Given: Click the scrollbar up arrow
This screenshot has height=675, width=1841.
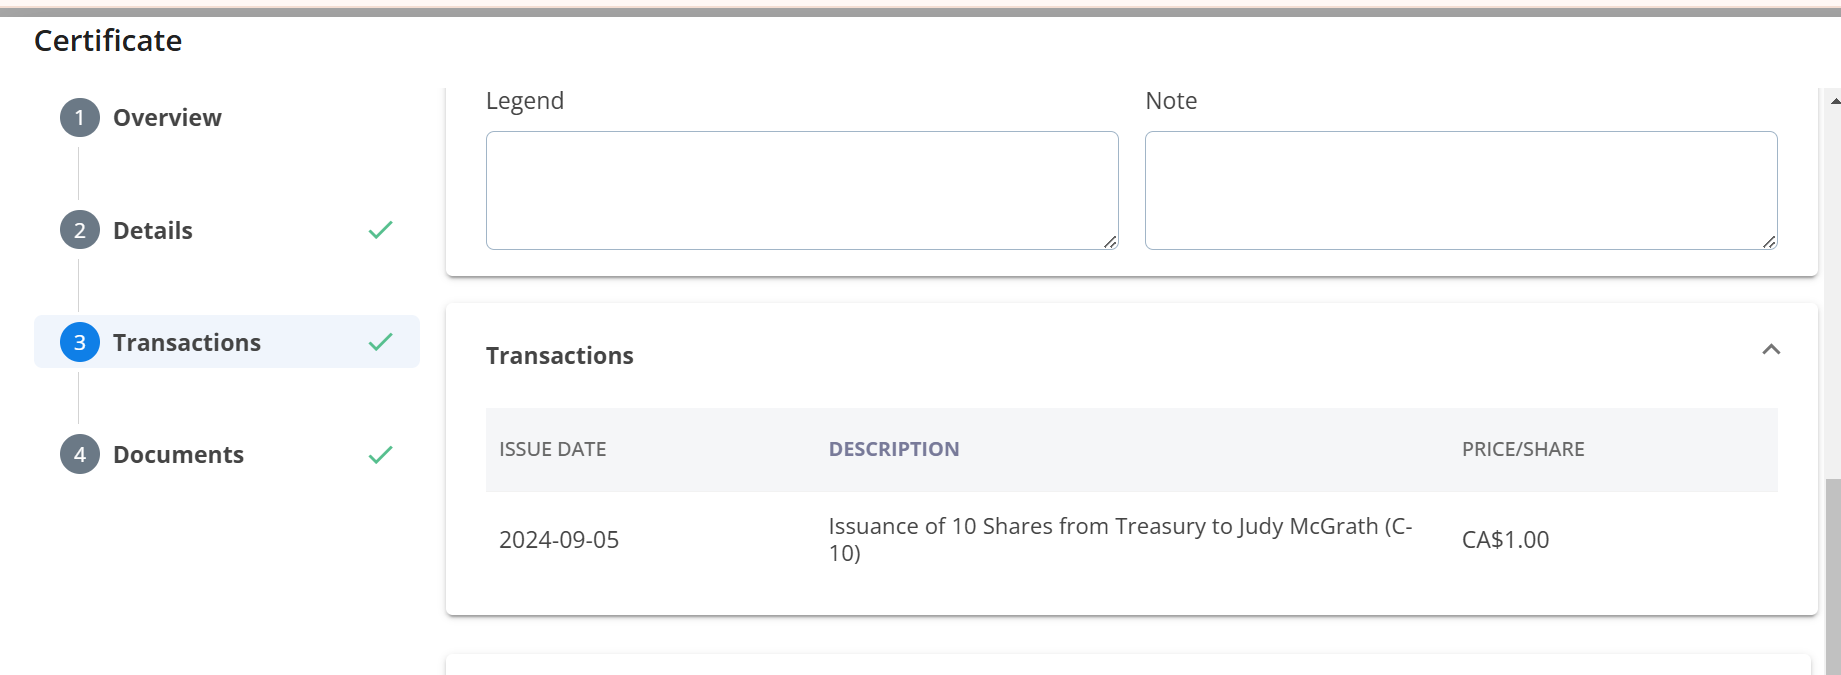Looking at the screenshot, I should coord(1834,101).
